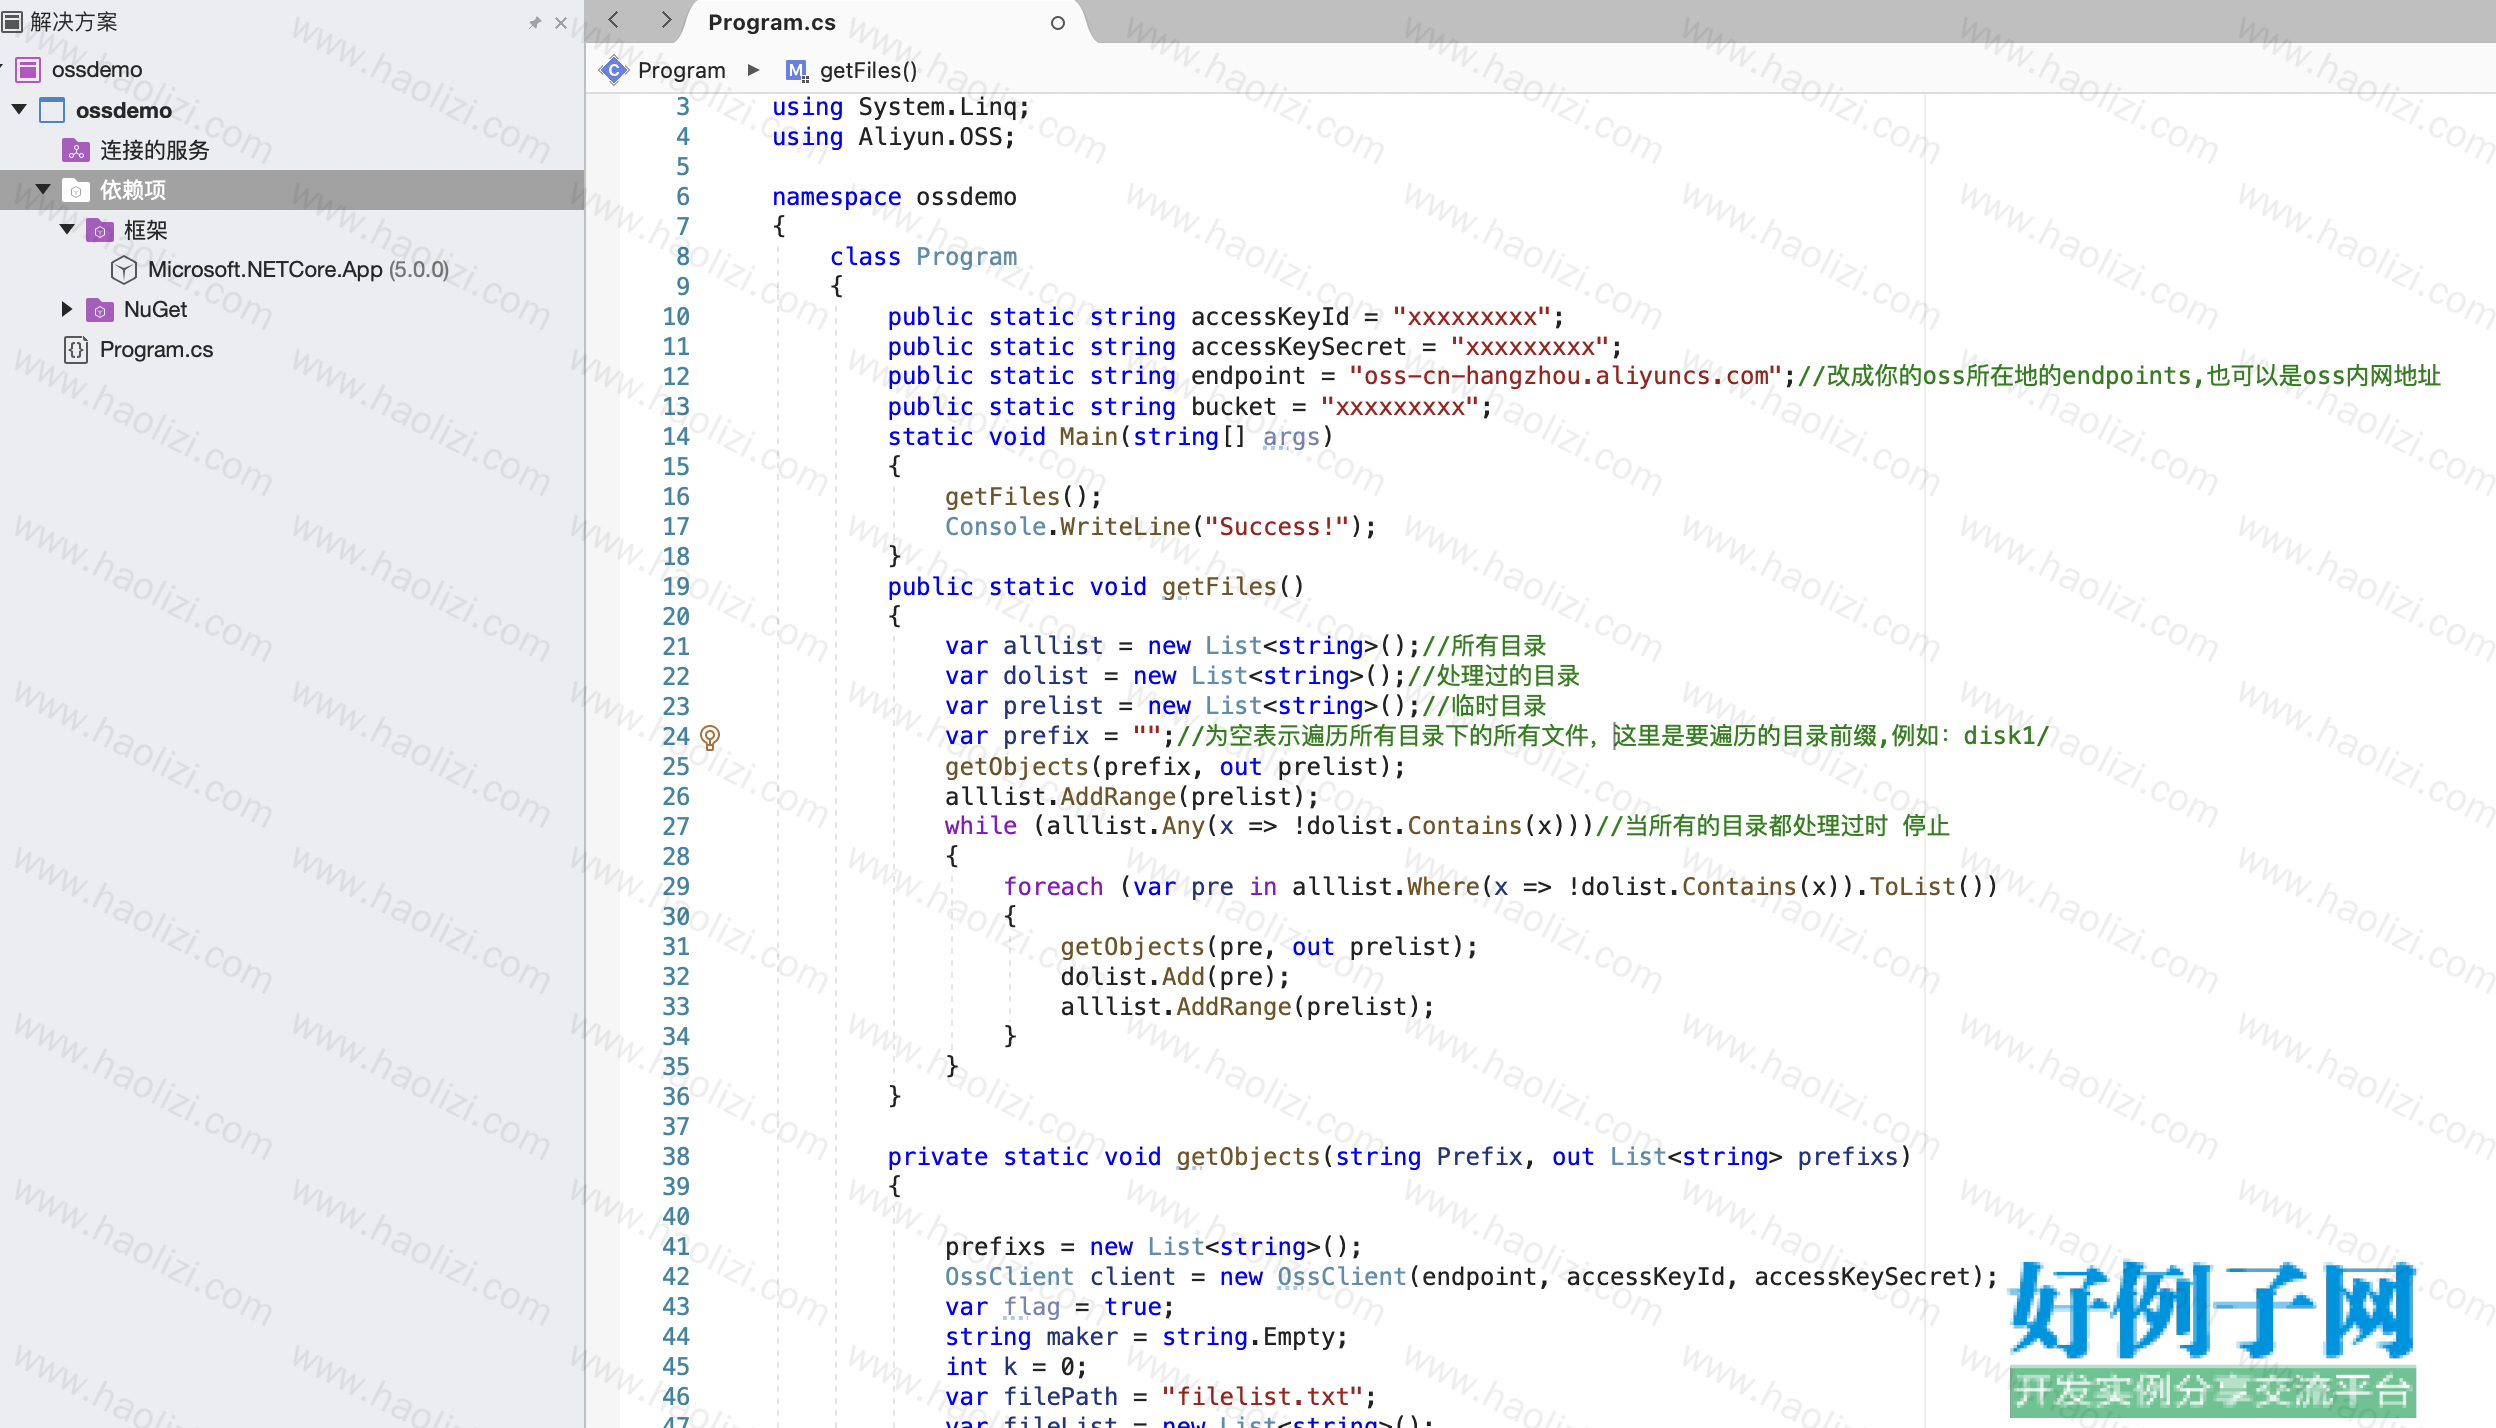Click 'var prelist' declaration on line 23
Screen dimensions: 2496x1428
point(1024,706)
